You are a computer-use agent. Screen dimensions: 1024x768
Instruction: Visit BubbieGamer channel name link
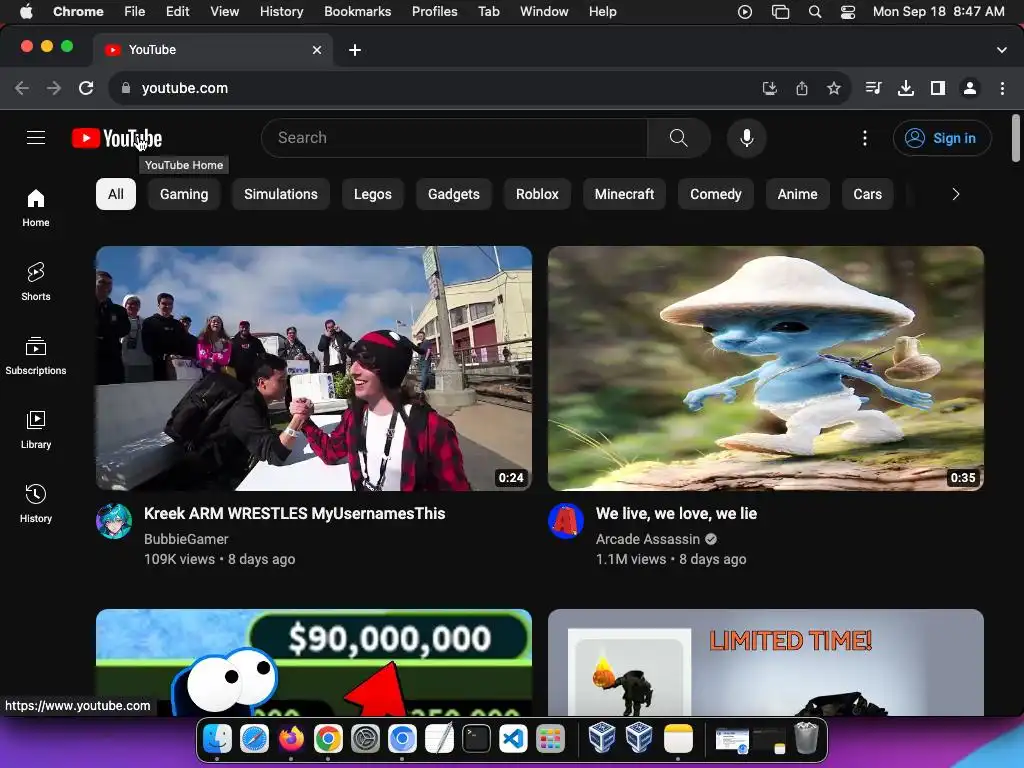(x=186, y=539)
